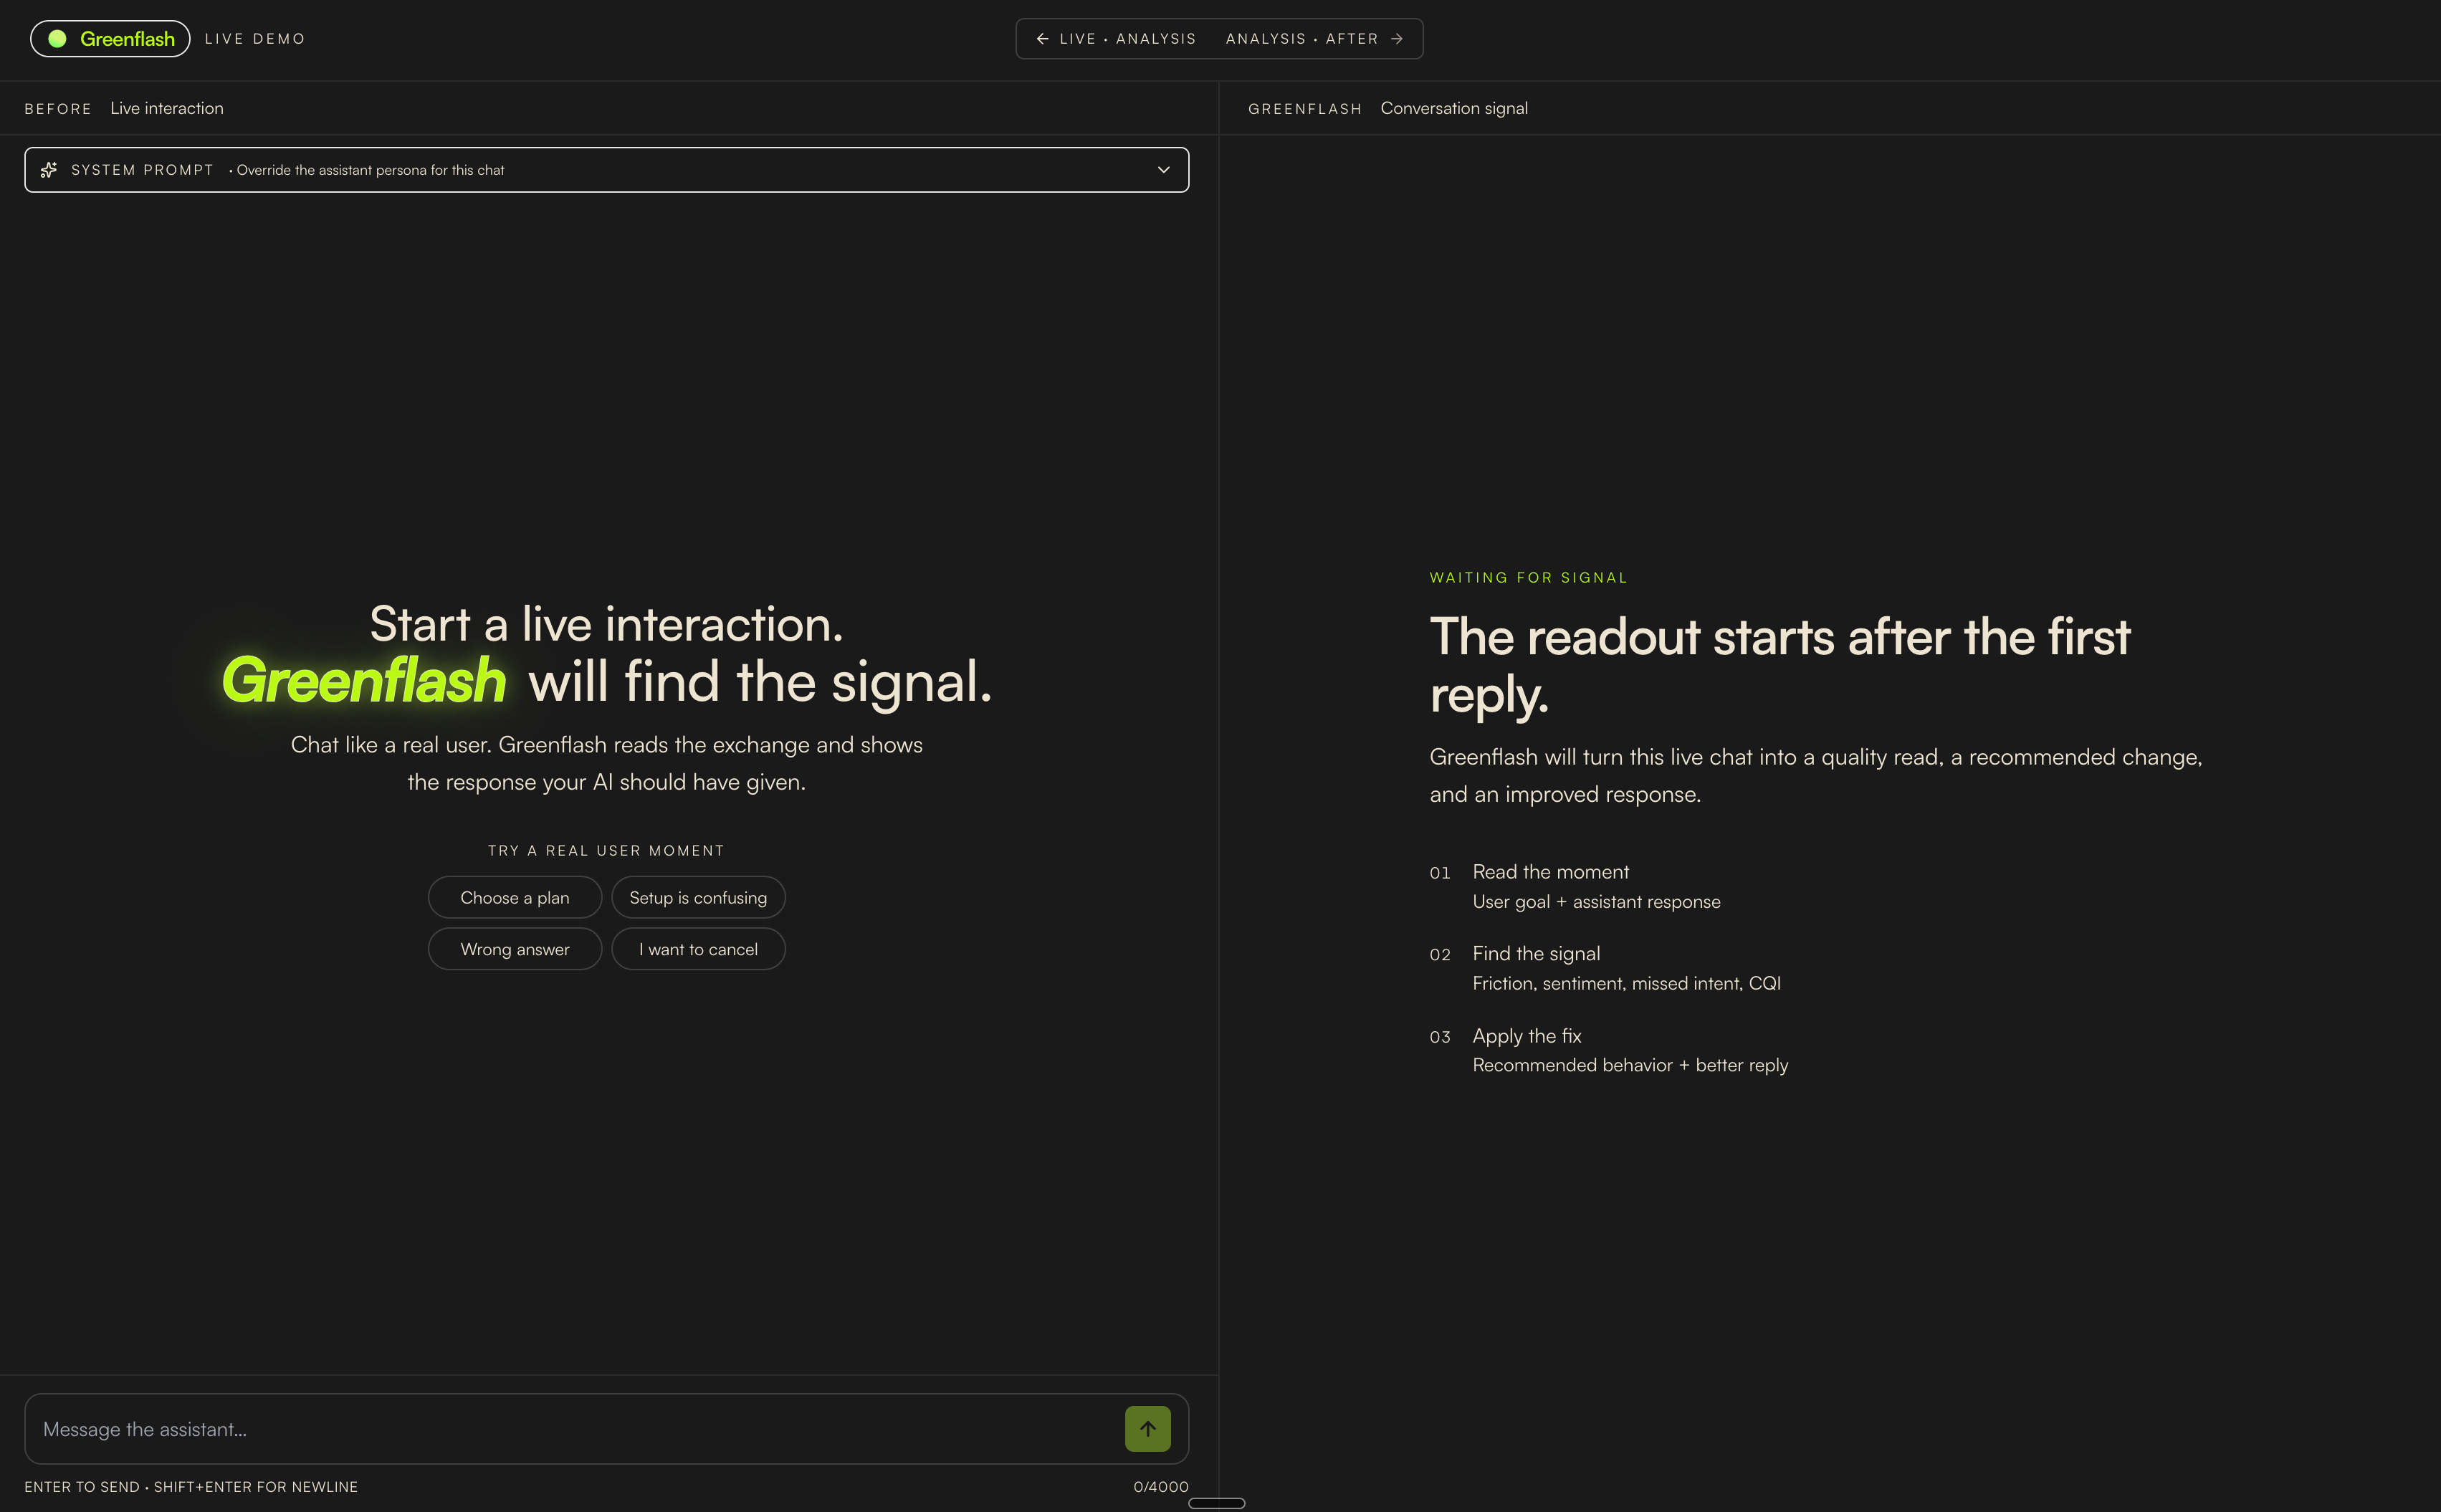Viewport: 2441px width, 1512px height.
Task: Switch to Analysis · After view
Action: (1314, 39)
